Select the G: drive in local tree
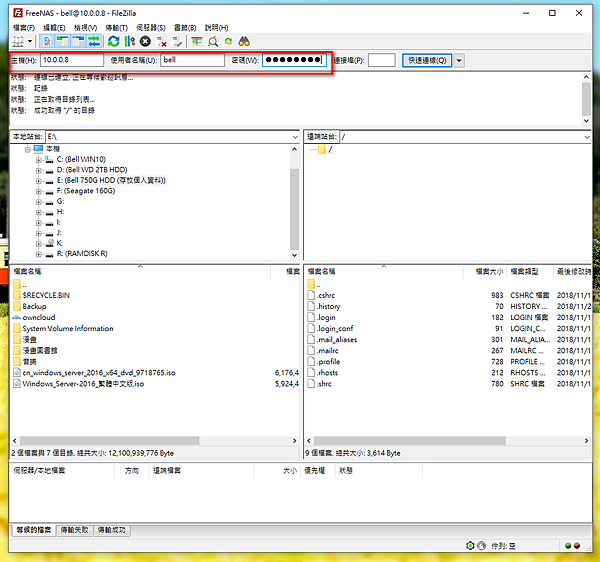Screen dimensions: 600x562 [60, 201]
